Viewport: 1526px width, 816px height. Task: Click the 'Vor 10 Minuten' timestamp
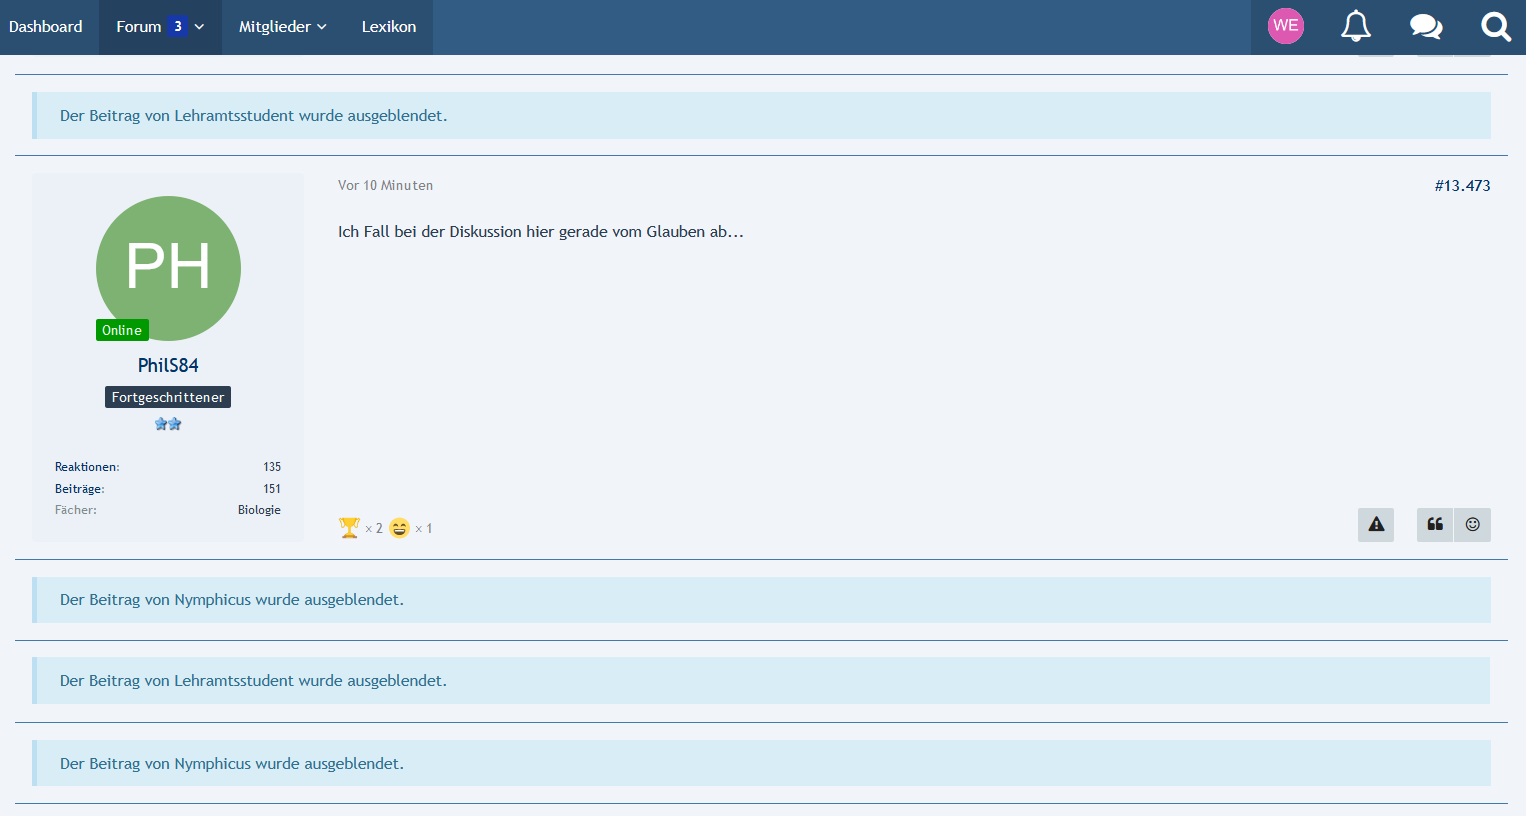[x=385, y=186]
